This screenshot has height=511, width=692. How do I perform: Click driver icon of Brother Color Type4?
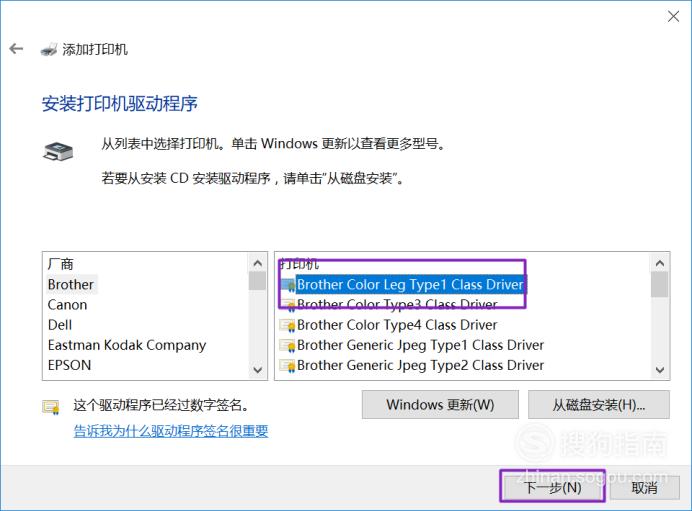(287, 325)
